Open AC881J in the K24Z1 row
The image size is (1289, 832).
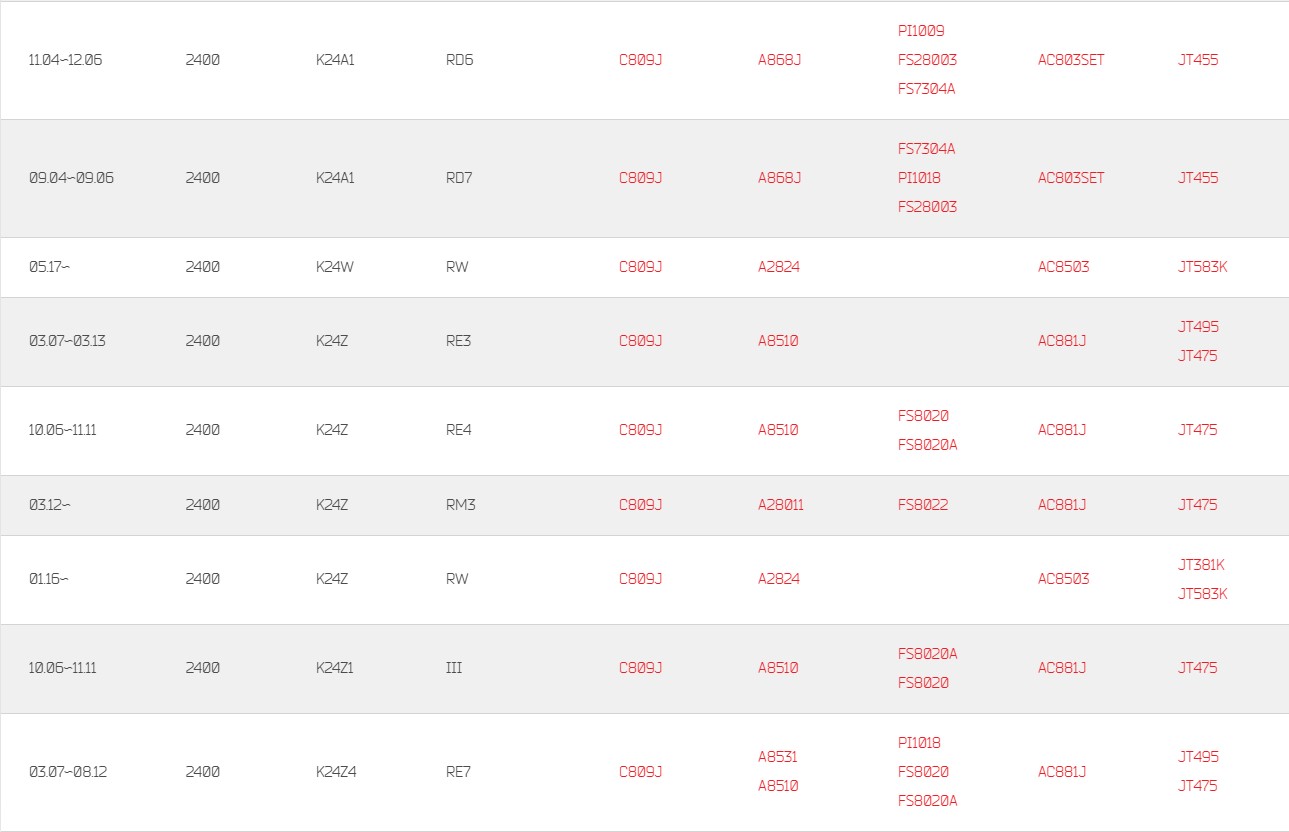tap(1062, 668)
